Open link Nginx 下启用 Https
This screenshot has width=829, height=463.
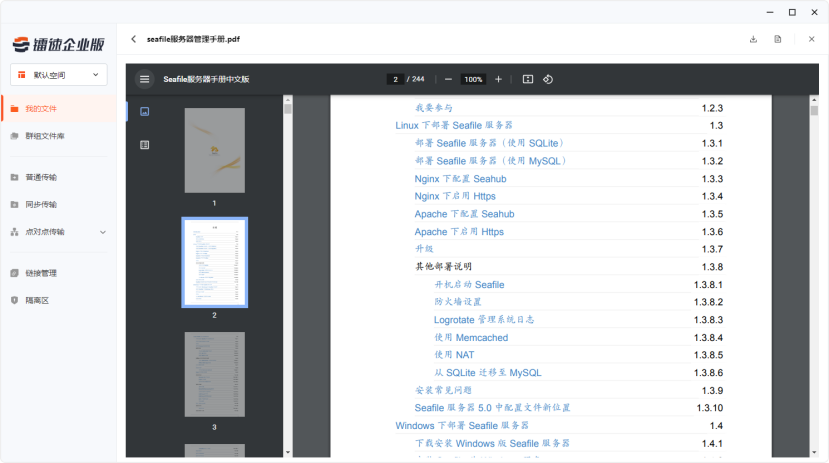pos(455,196)
